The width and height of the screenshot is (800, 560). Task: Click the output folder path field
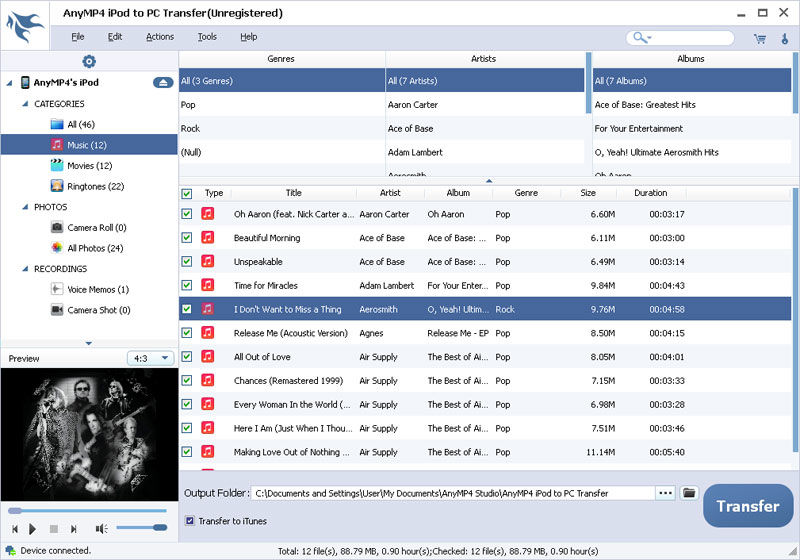click(x=453, y=493)
